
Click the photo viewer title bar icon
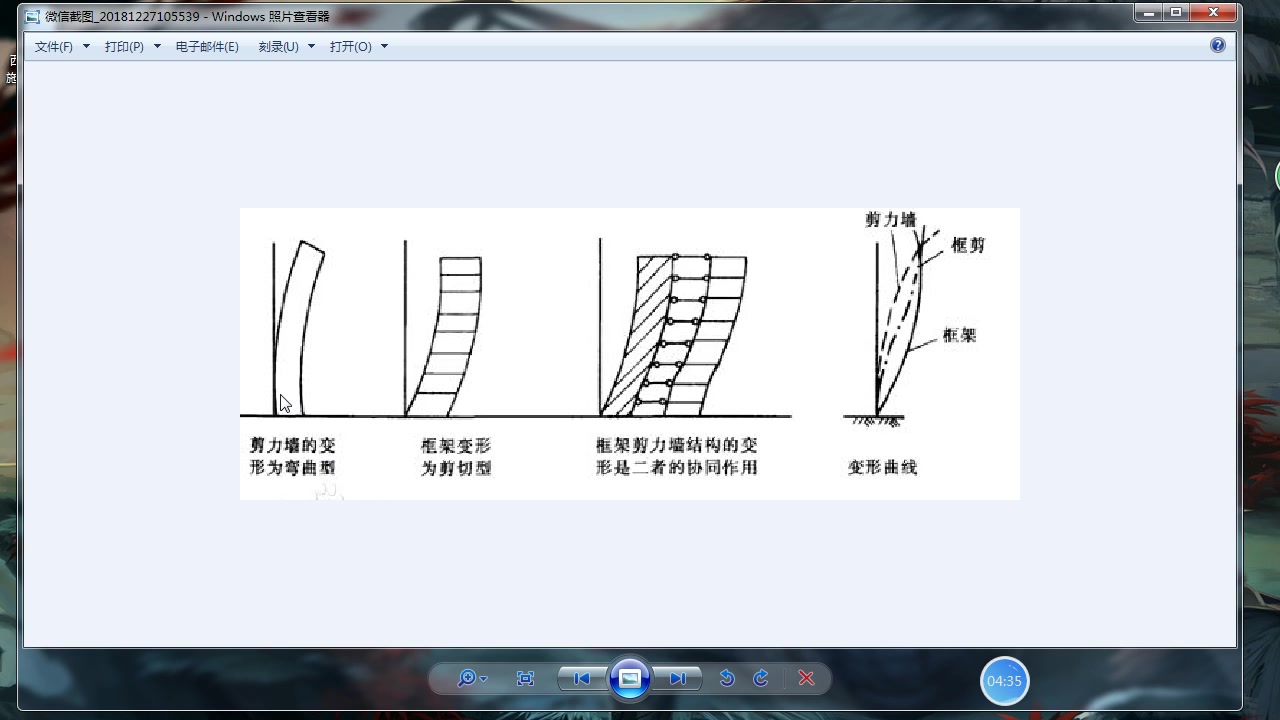click(32, 16)
